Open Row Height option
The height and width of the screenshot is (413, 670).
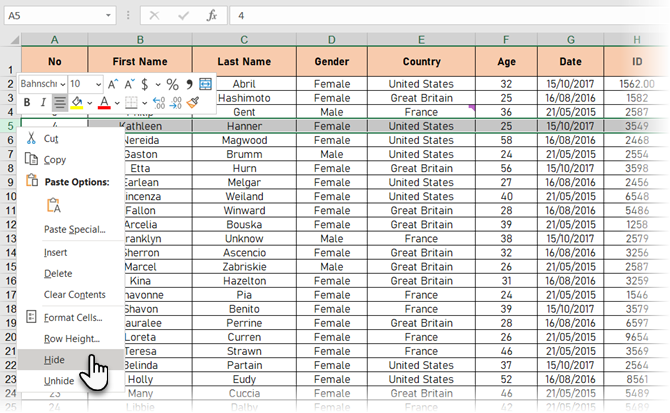[x=71, y=339]
